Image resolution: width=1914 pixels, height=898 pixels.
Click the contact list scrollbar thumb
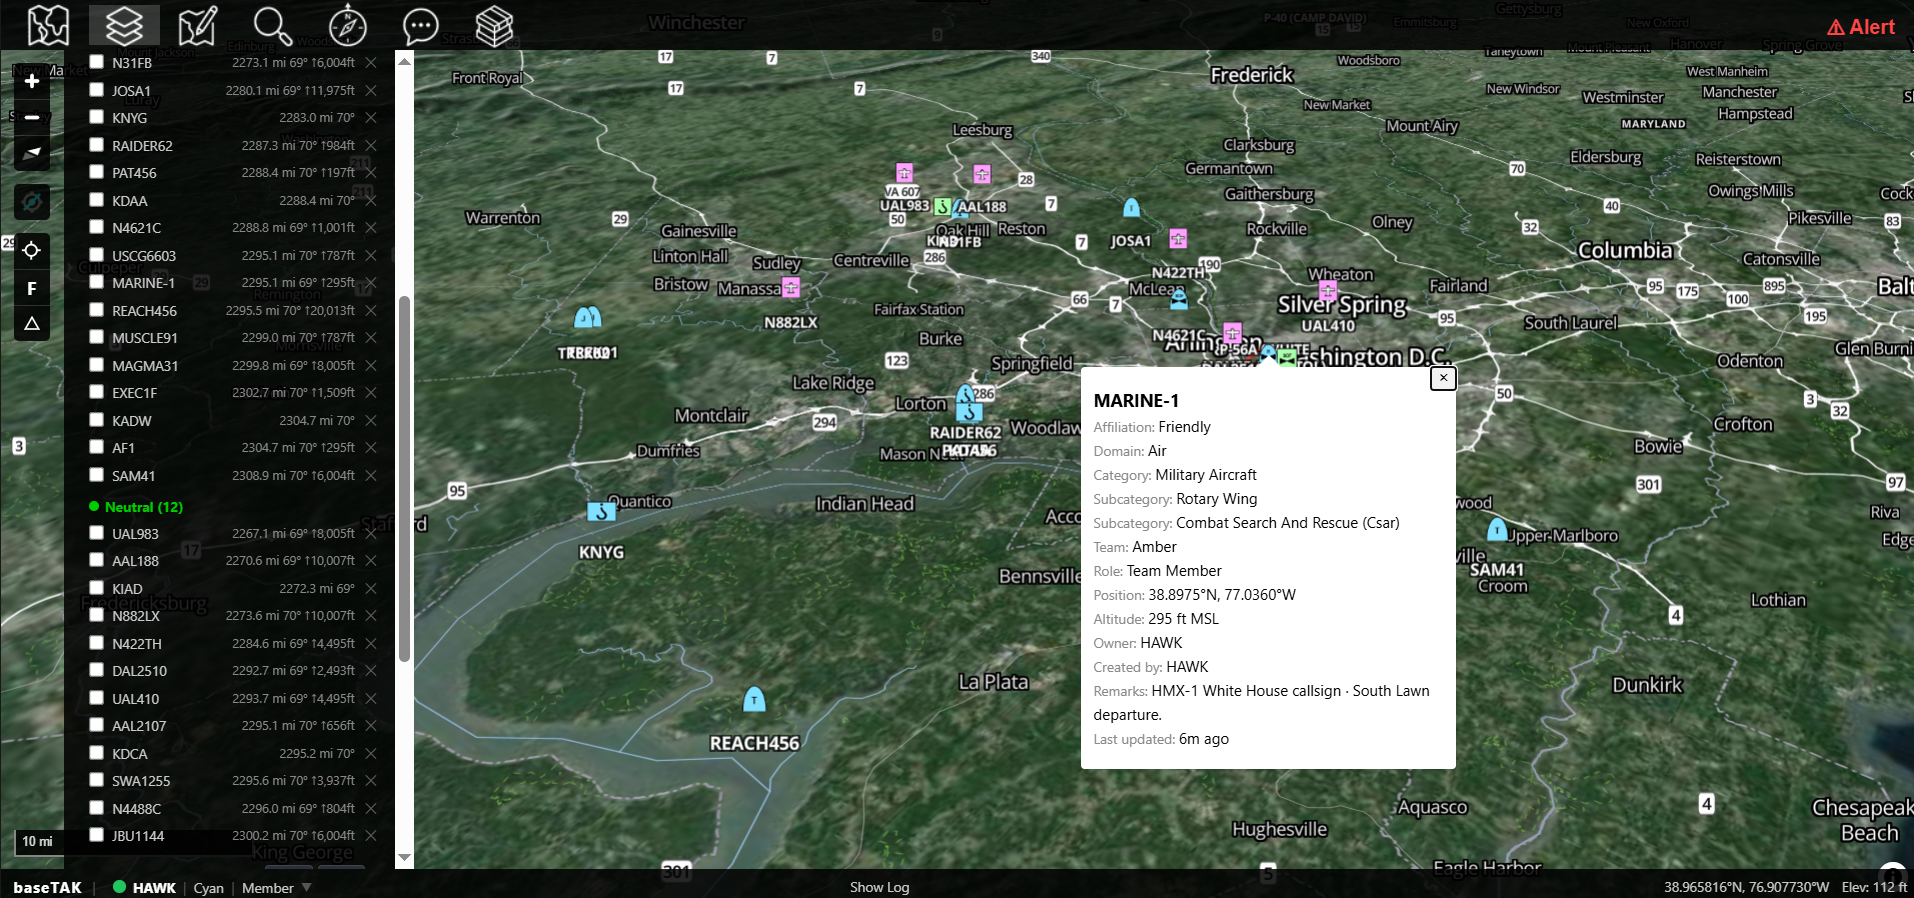pyautogui.click(x=404, y=478)
